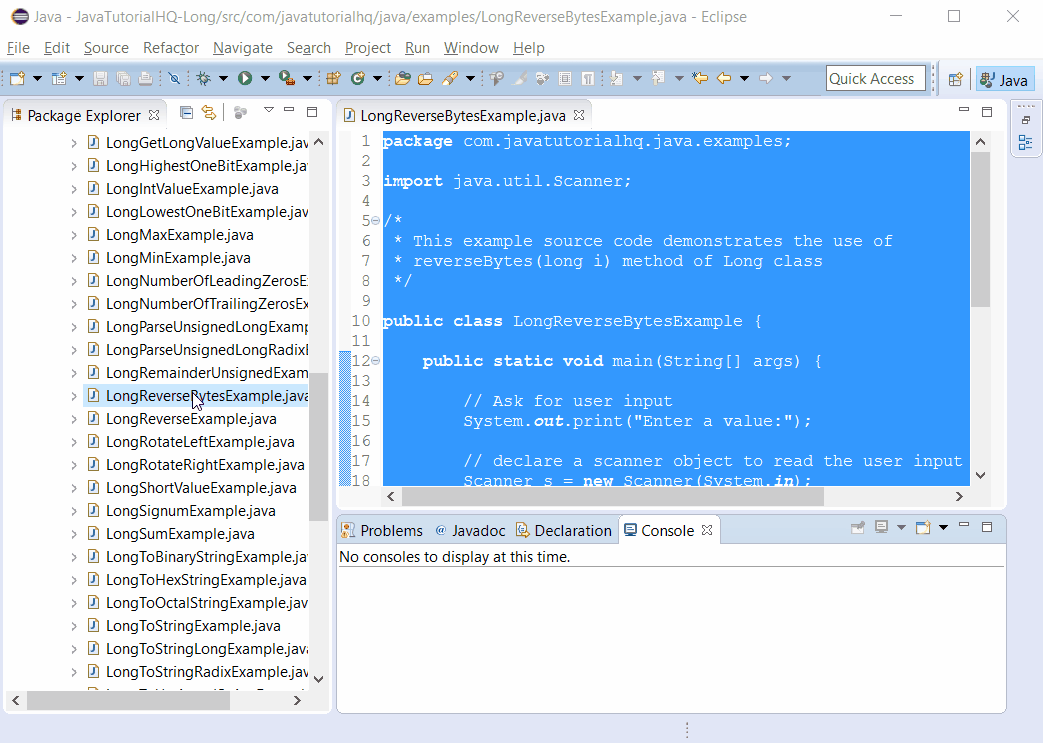Viewport: 1043px width, 743px height.
Task: Click the Forward navigation arrow
Action: pos(766,78)
